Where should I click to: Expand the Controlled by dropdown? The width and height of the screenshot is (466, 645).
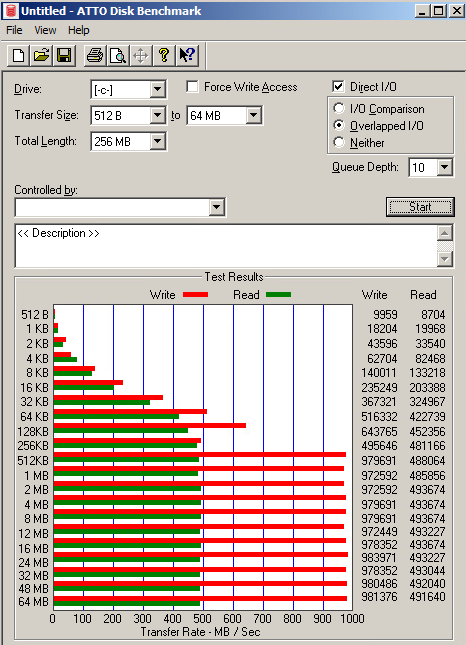[x=217, y=207]
